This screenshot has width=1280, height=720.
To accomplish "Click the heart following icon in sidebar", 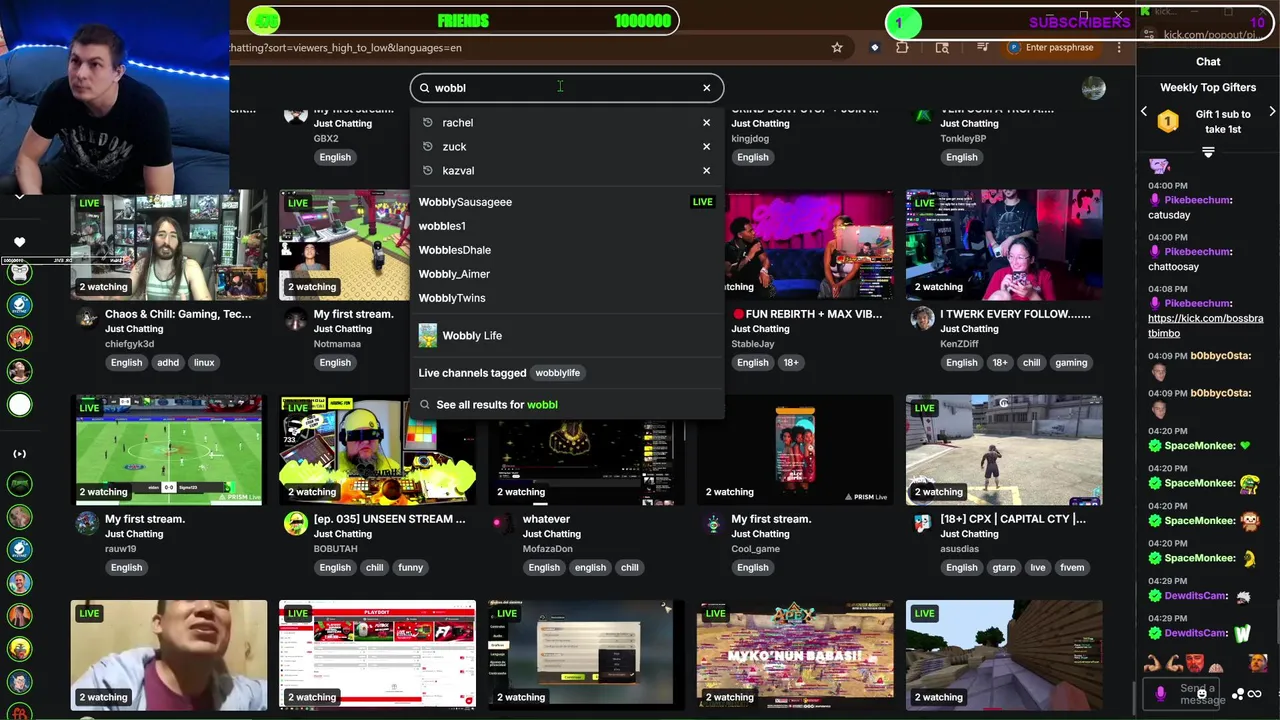I will (19, 242).
